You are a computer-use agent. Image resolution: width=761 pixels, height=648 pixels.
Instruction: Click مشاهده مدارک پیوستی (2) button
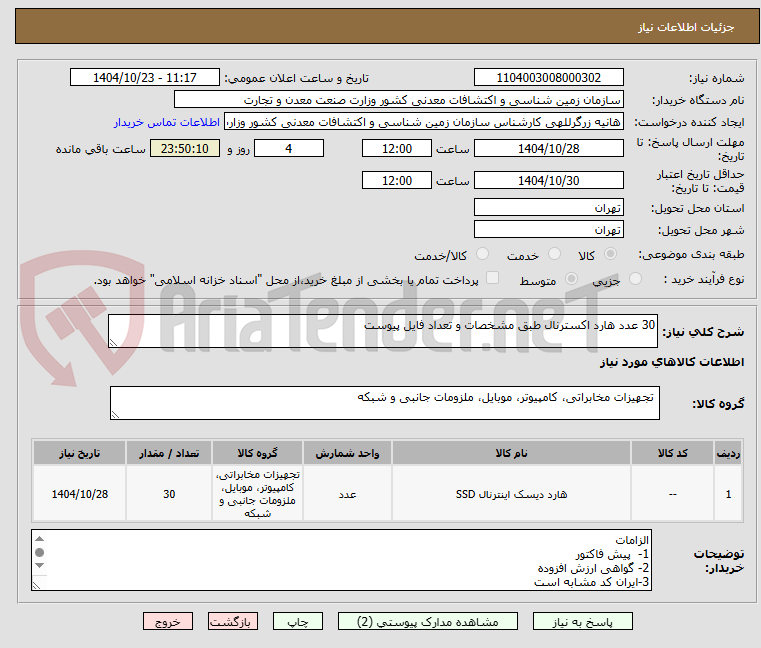pyautogui.click(x=428, y=621)
